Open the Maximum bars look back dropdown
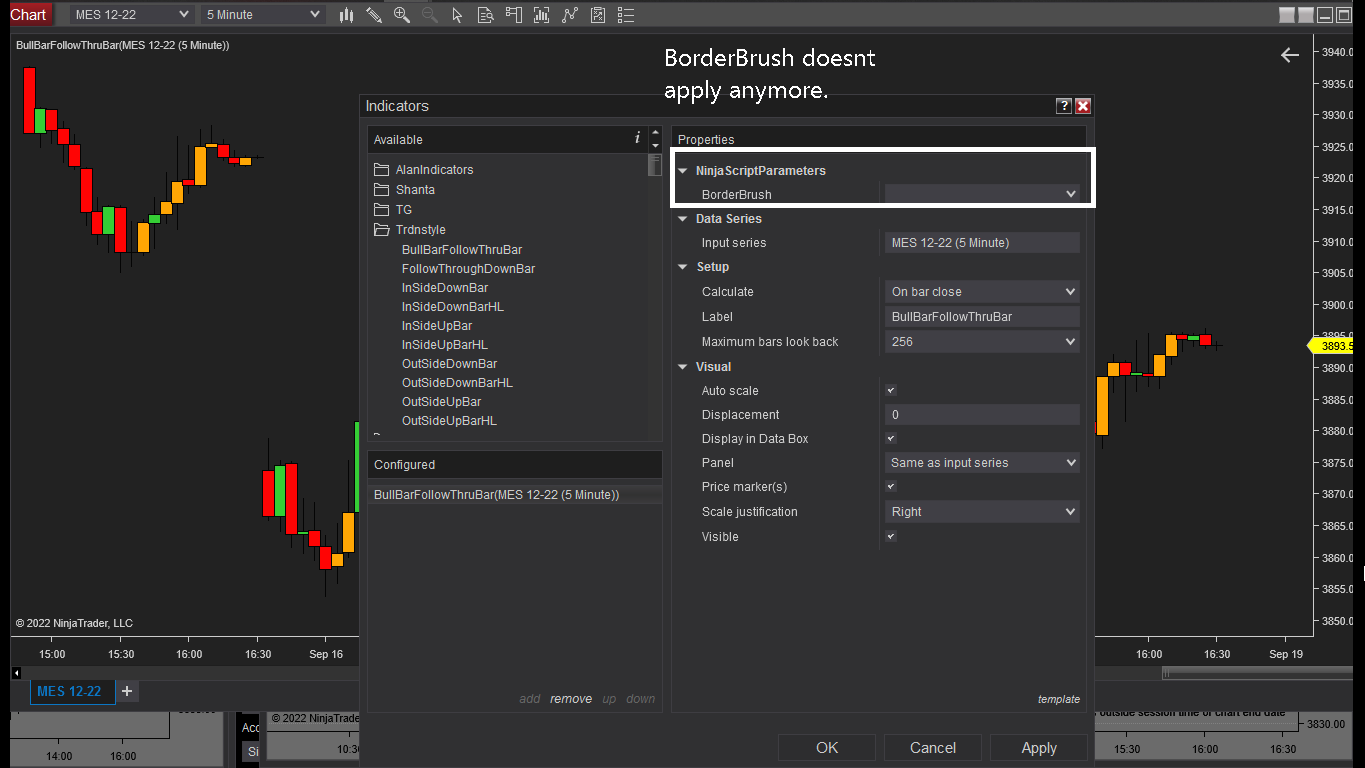The height and width of the screenshot is (768, 1365). point(982,342)
